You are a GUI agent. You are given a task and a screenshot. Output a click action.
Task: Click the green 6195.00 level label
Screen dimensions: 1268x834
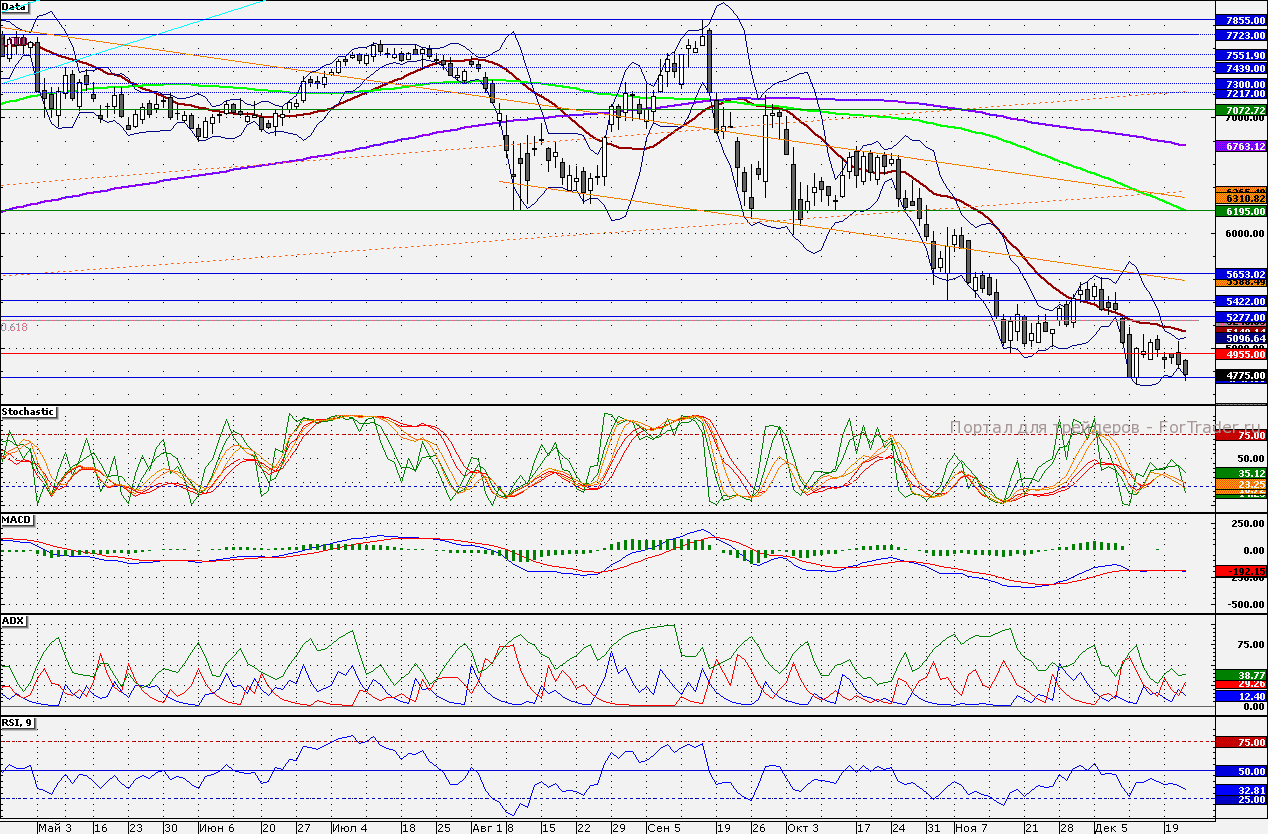point(1240,211)
